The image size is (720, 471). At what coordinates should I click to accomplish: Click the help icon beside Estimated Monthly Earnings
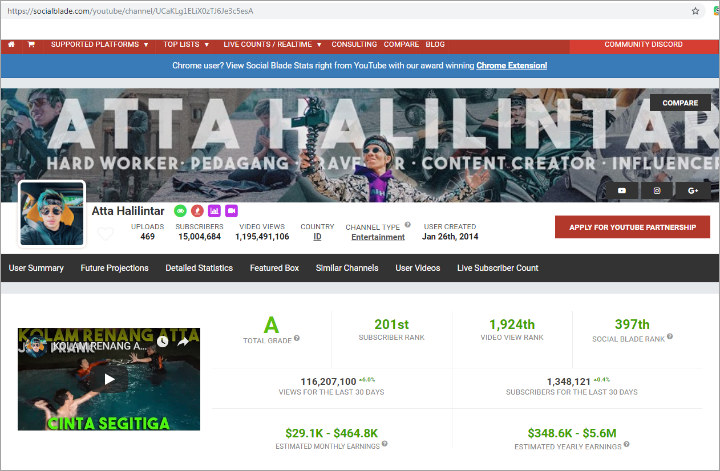coord(385,444)
